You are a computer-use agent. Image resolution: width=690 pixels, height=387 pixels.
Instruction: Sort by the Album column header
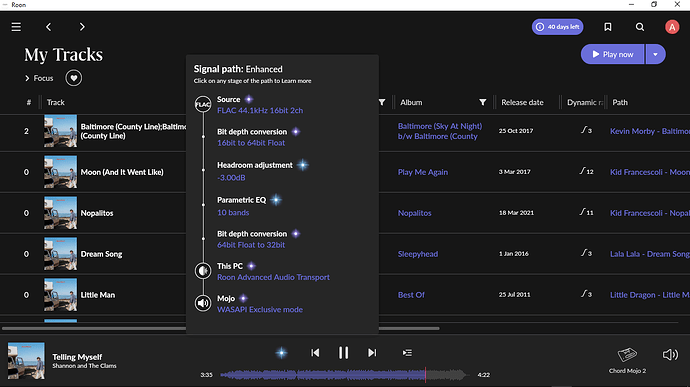coord(411,102)
